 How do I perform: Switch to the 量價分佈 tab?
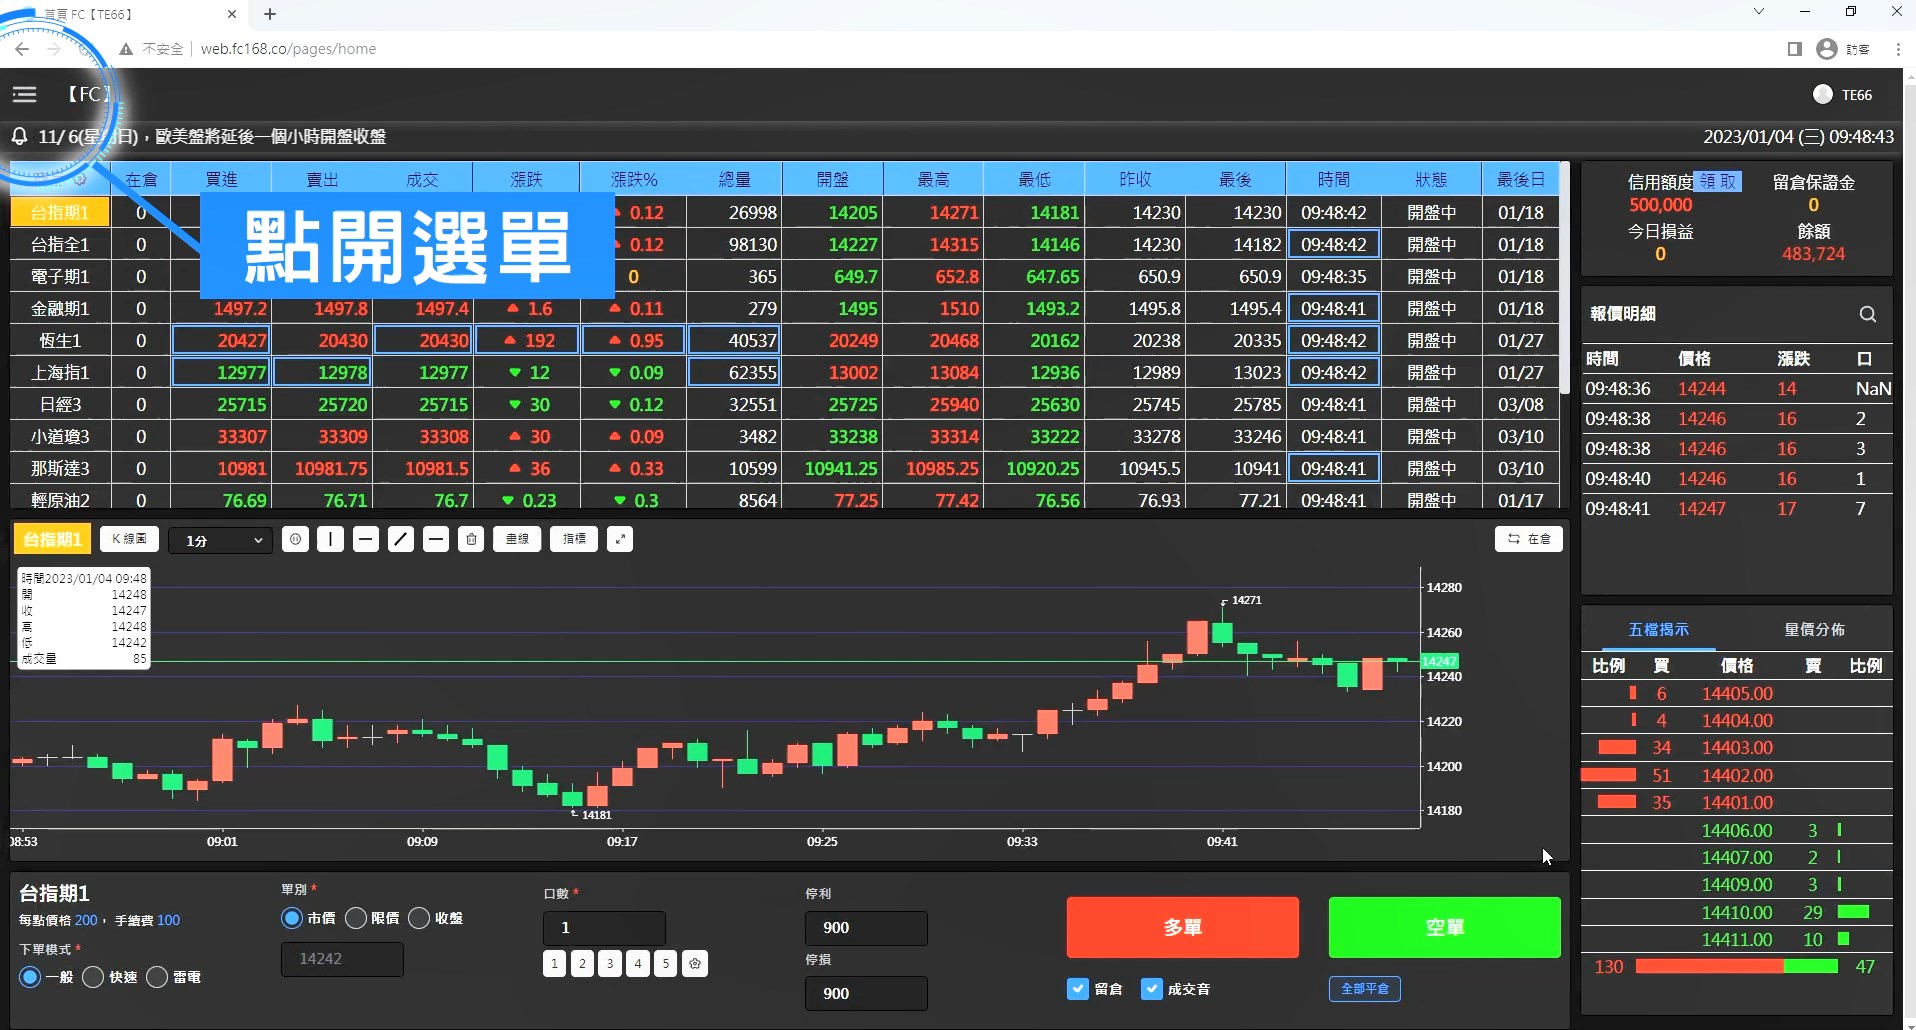click(1814, 630)
